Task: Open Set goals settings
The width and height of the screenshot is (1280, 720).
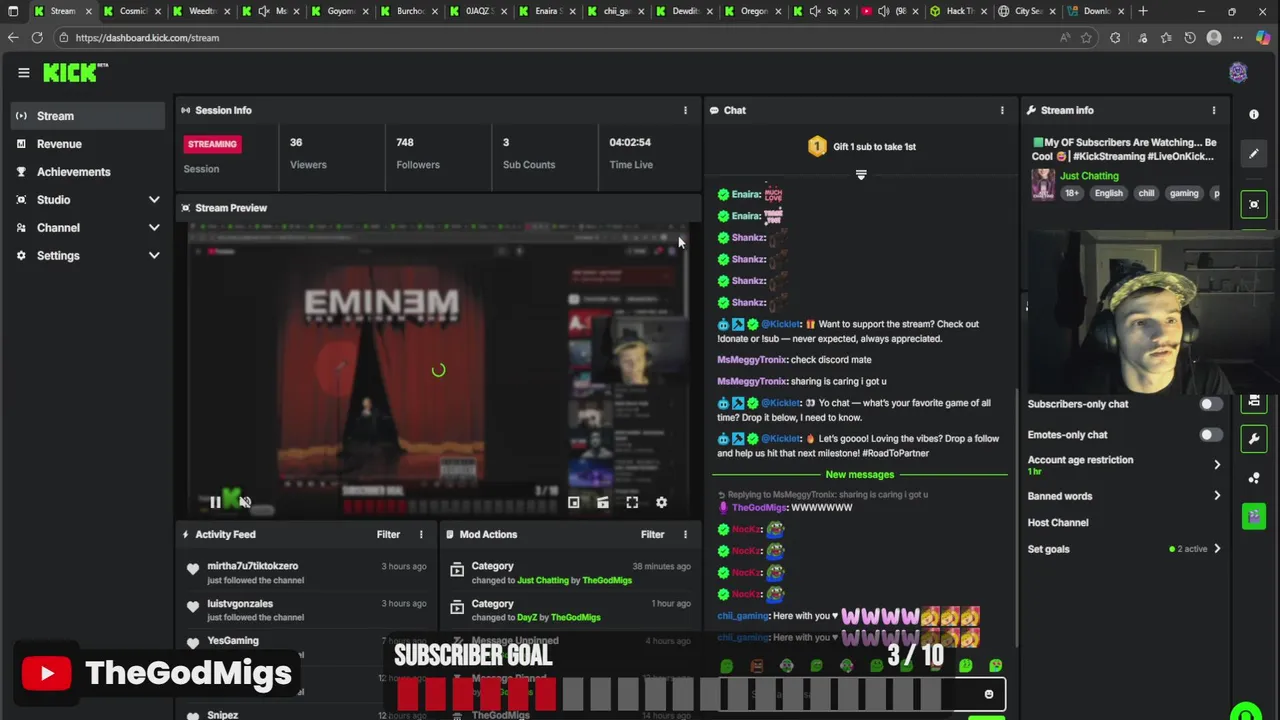Action: (x=1124, y=549)
